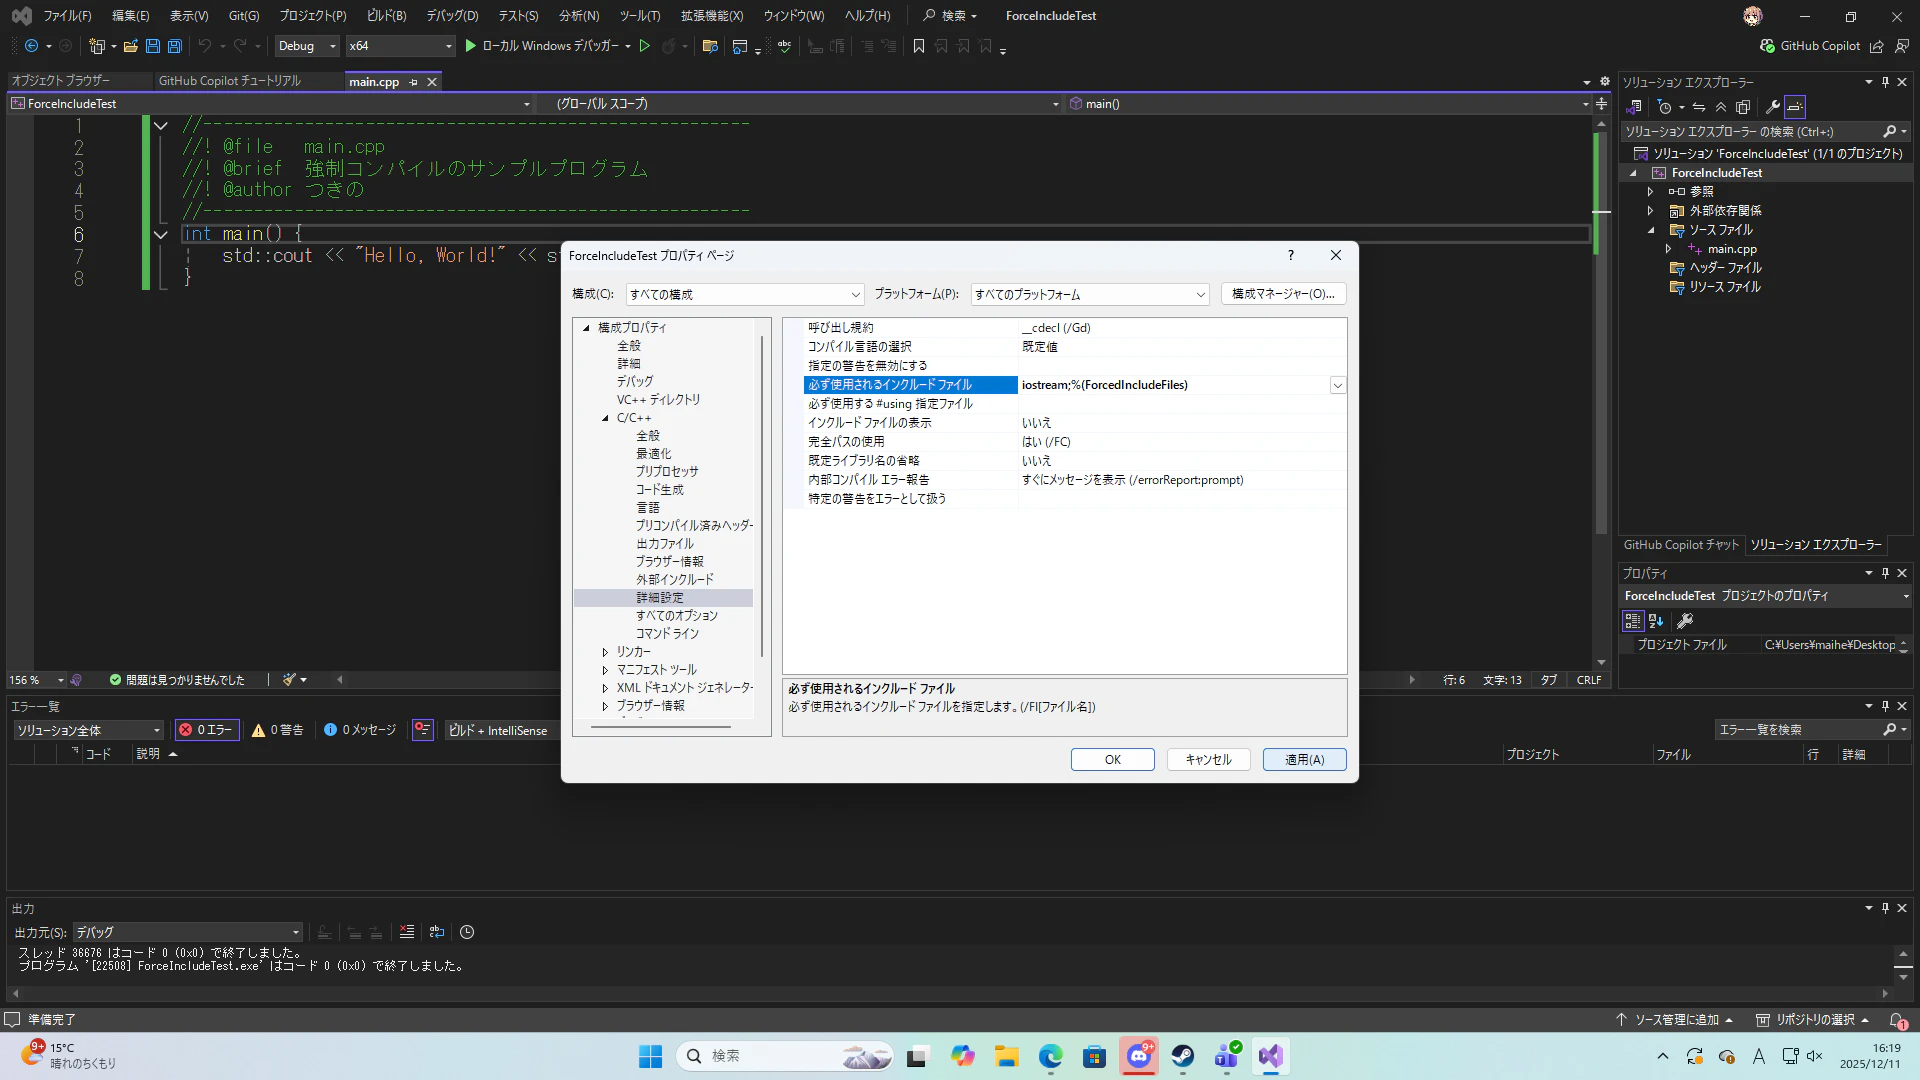Viewport: 1920px width, 1080px height.
Task: Toggle the 0 エラー errors filter
Action: click(x=207, y=730)
